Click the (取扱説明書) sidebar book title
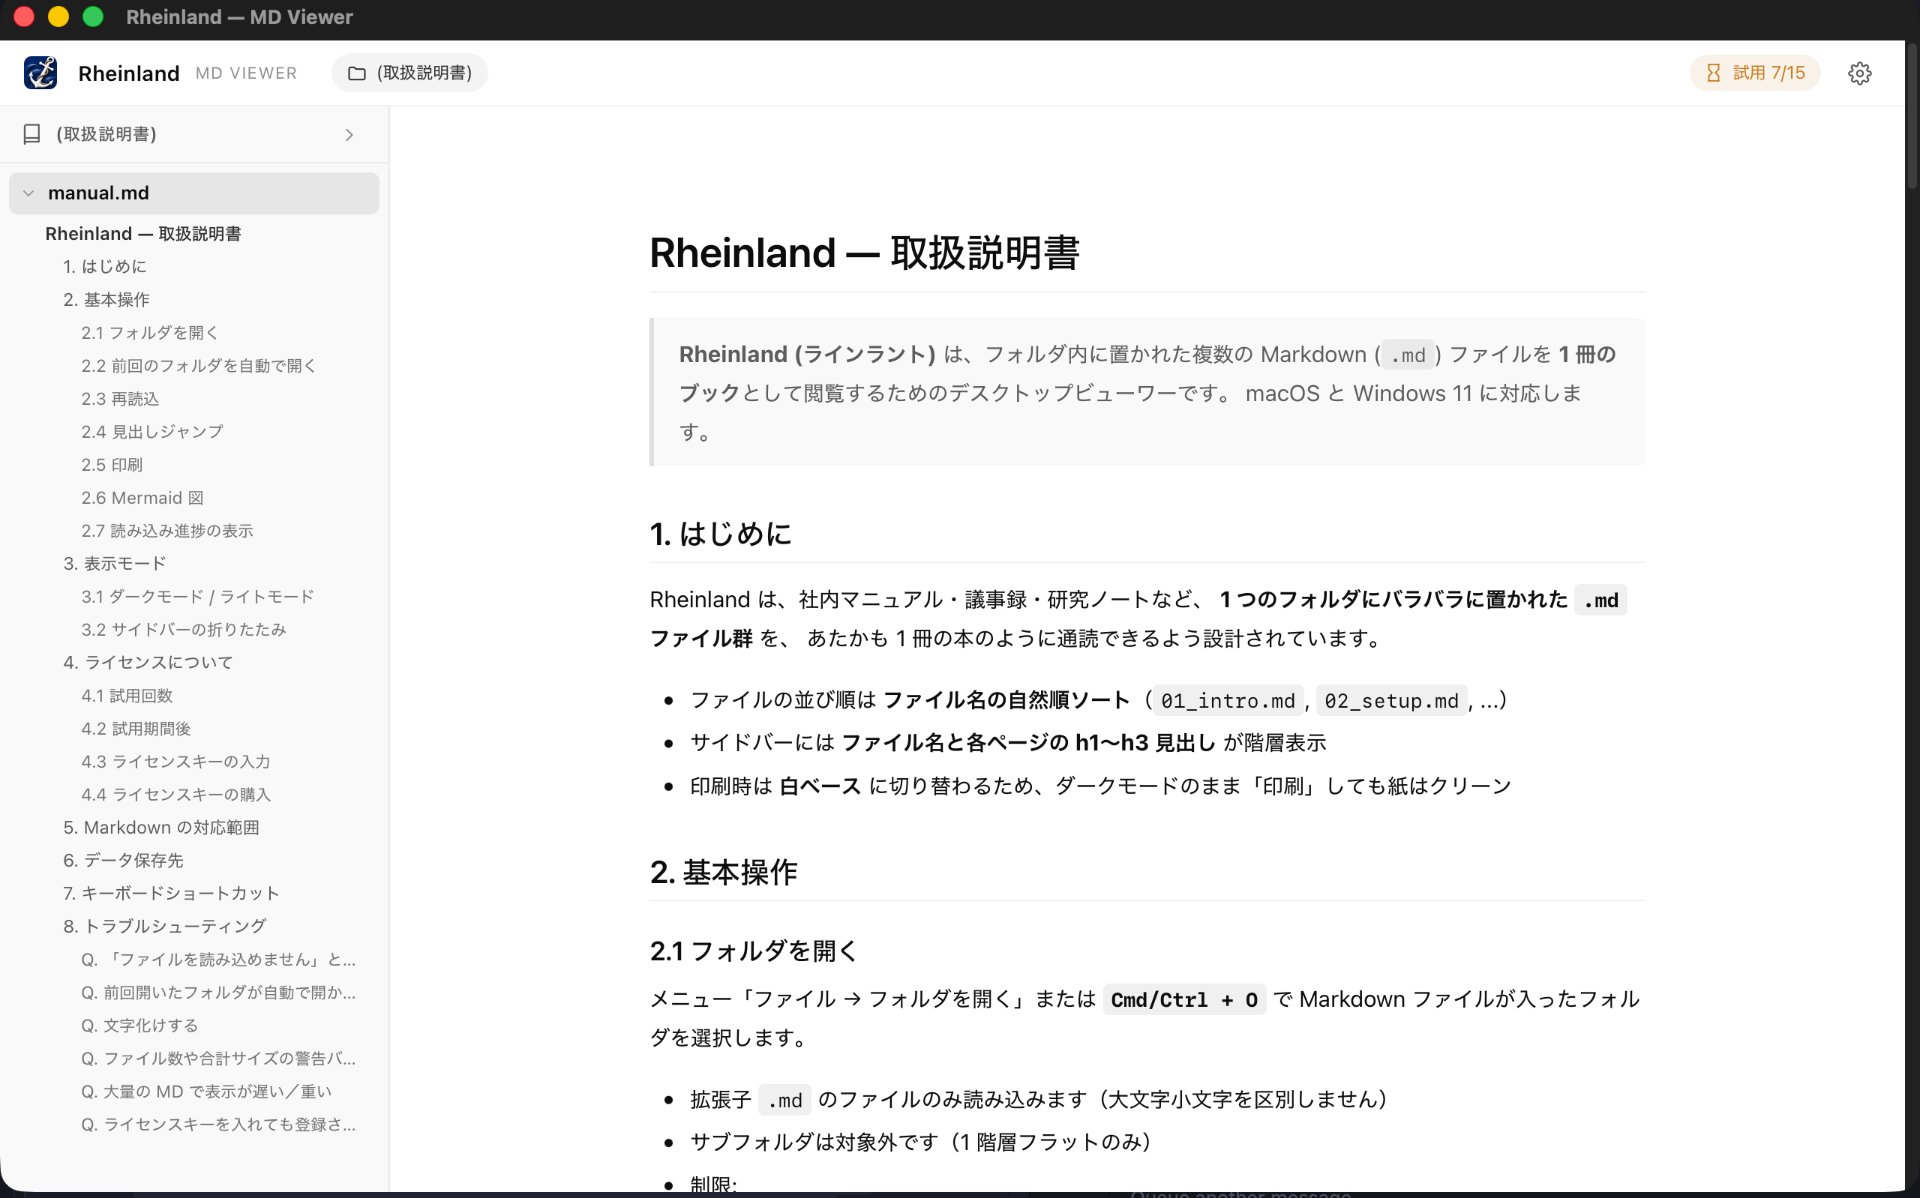The height and width of the screenshot is (1198, 1920). click(106, 134)
